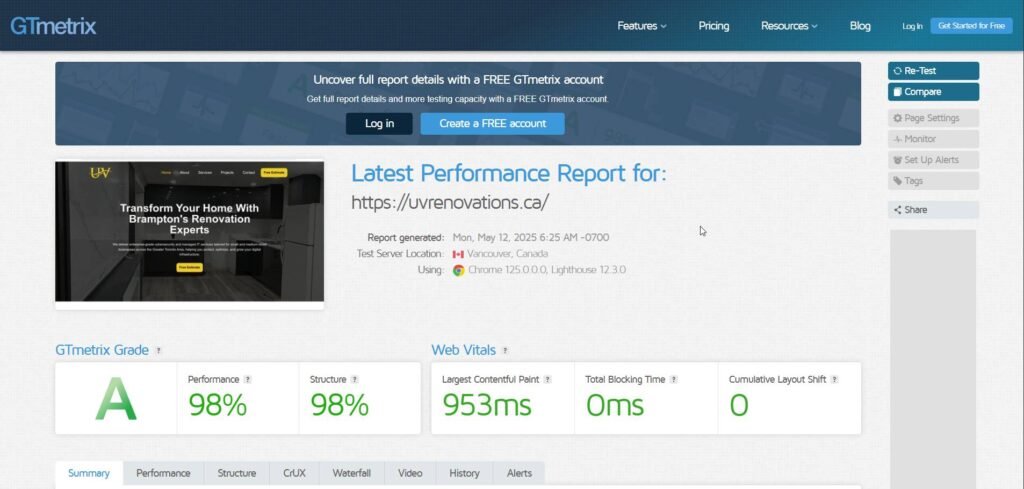Click the Web Vitals heading
The width and height of the screenshot is (1024, 489).
tap(464, 351)
